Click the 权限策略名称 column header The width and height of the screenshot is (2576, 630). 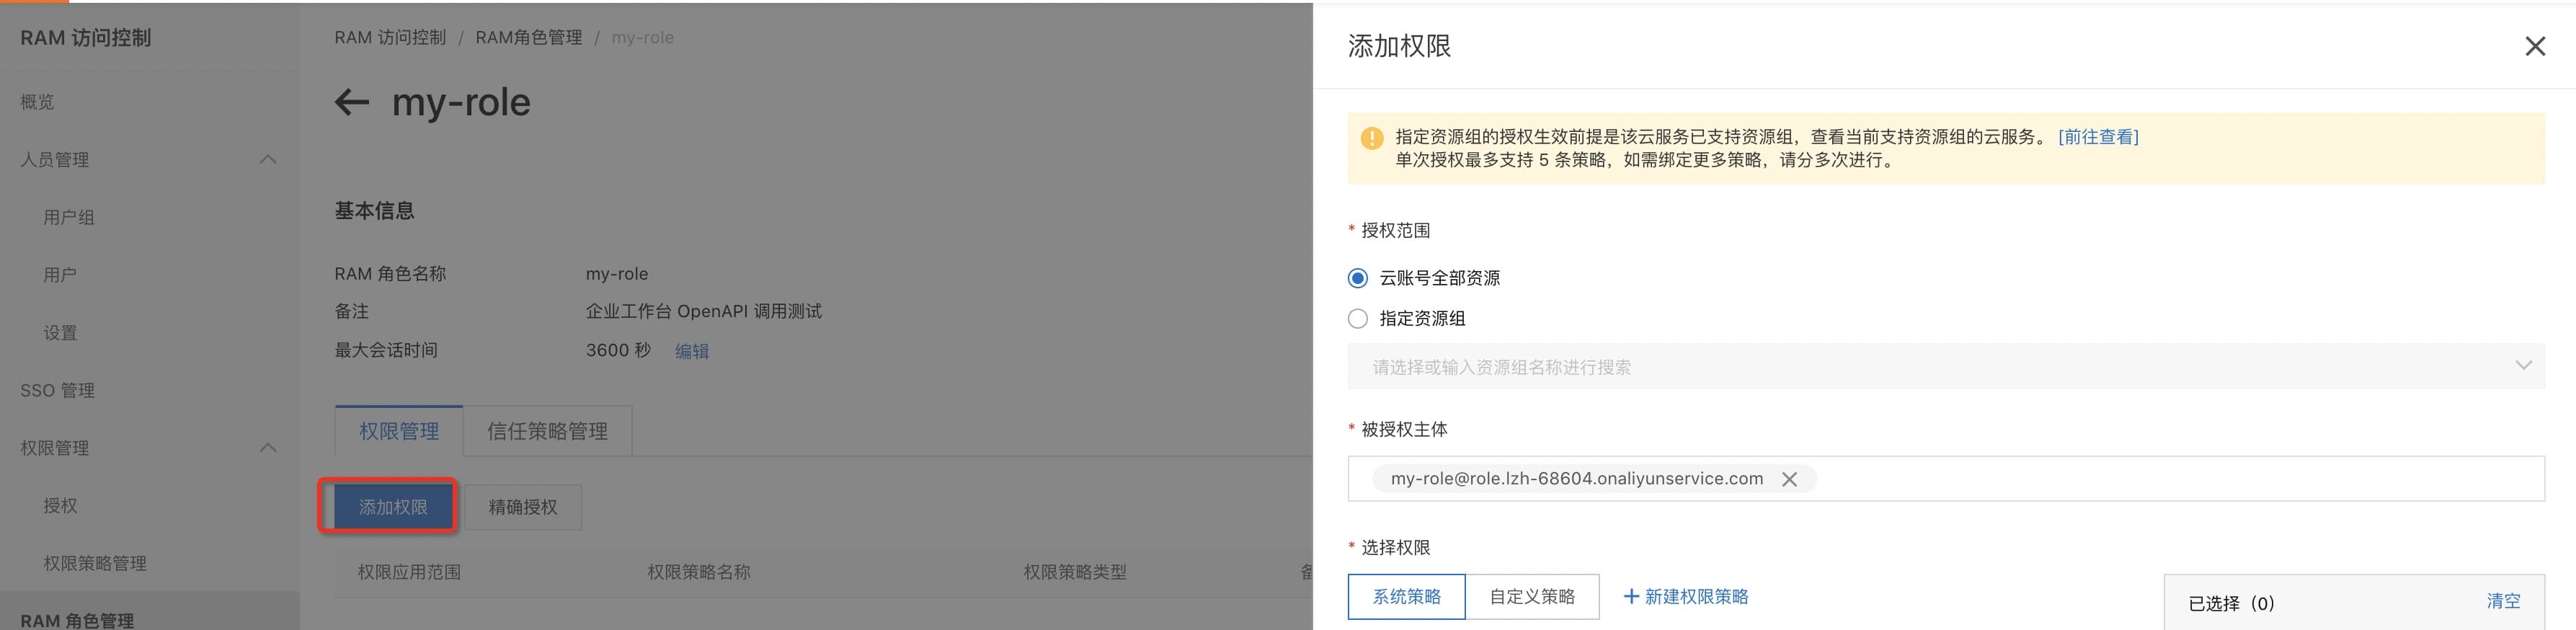point(699,572)
